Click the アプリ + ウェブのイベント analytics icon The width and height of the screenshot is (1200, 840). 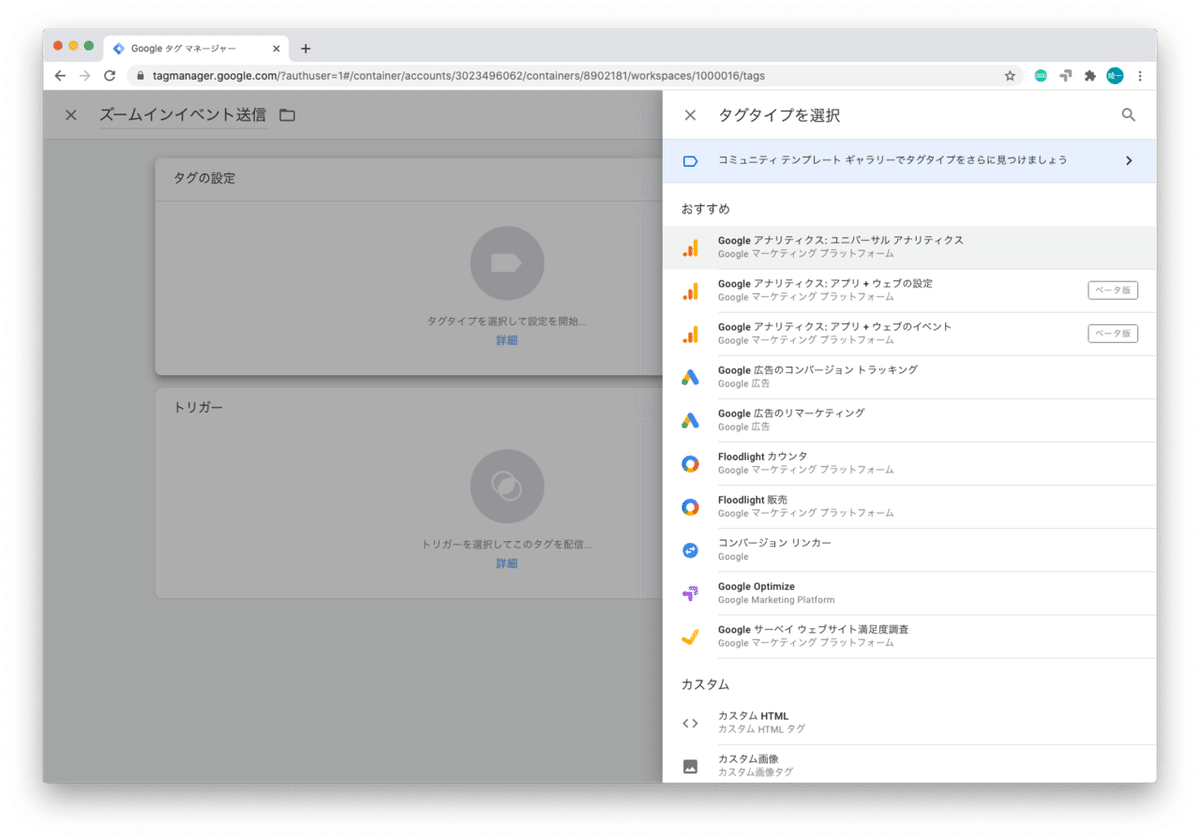pos(690,334)
